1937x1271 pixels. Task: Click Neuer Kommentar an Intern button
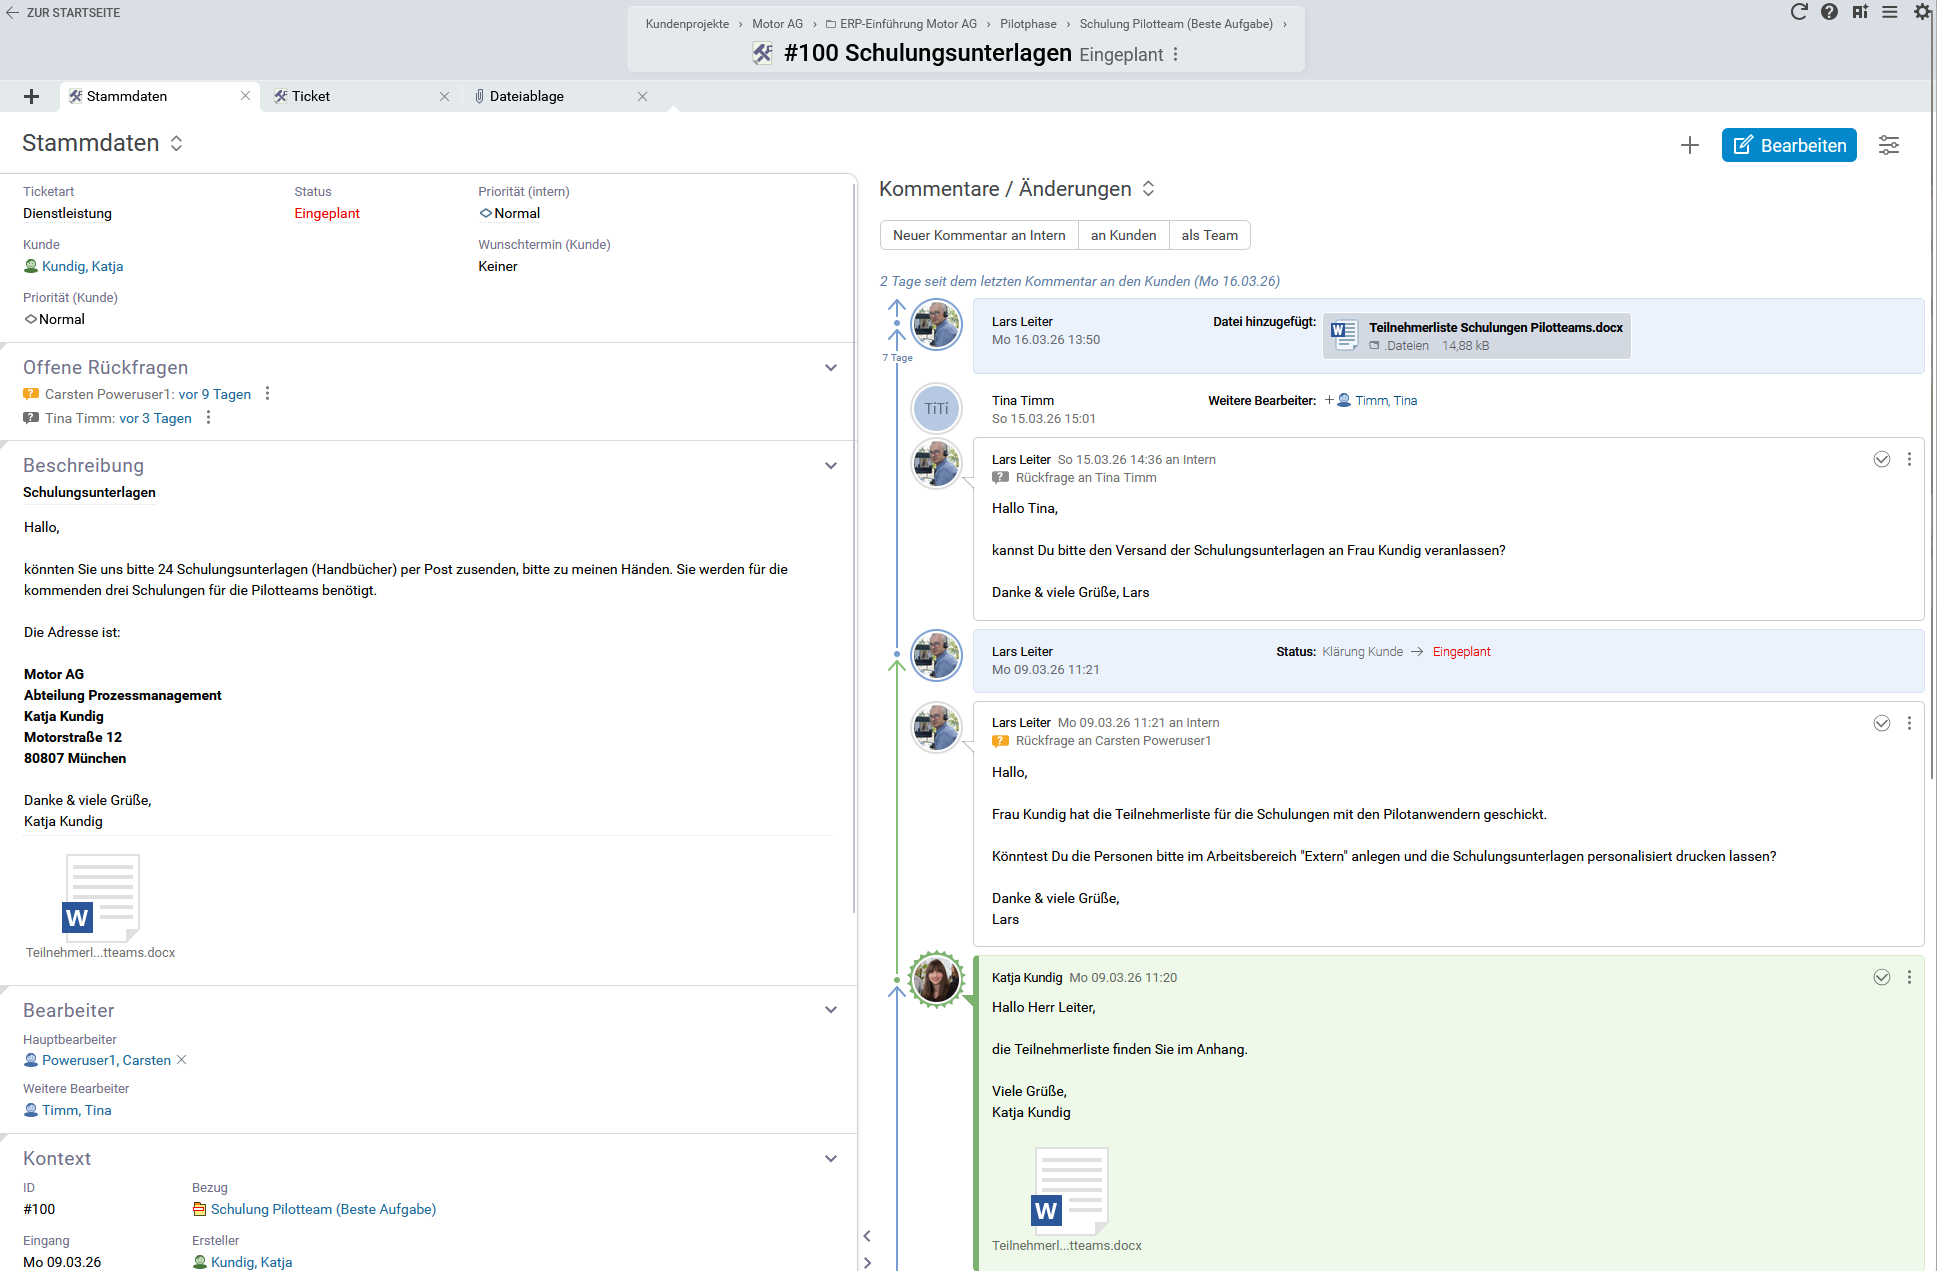[979, 235]
